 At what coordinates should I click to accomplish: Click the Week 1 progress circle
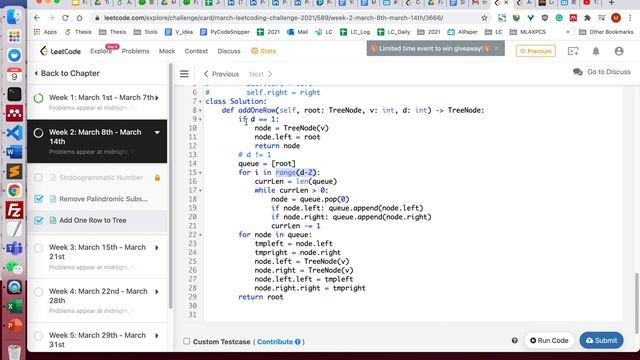[38, 98]
